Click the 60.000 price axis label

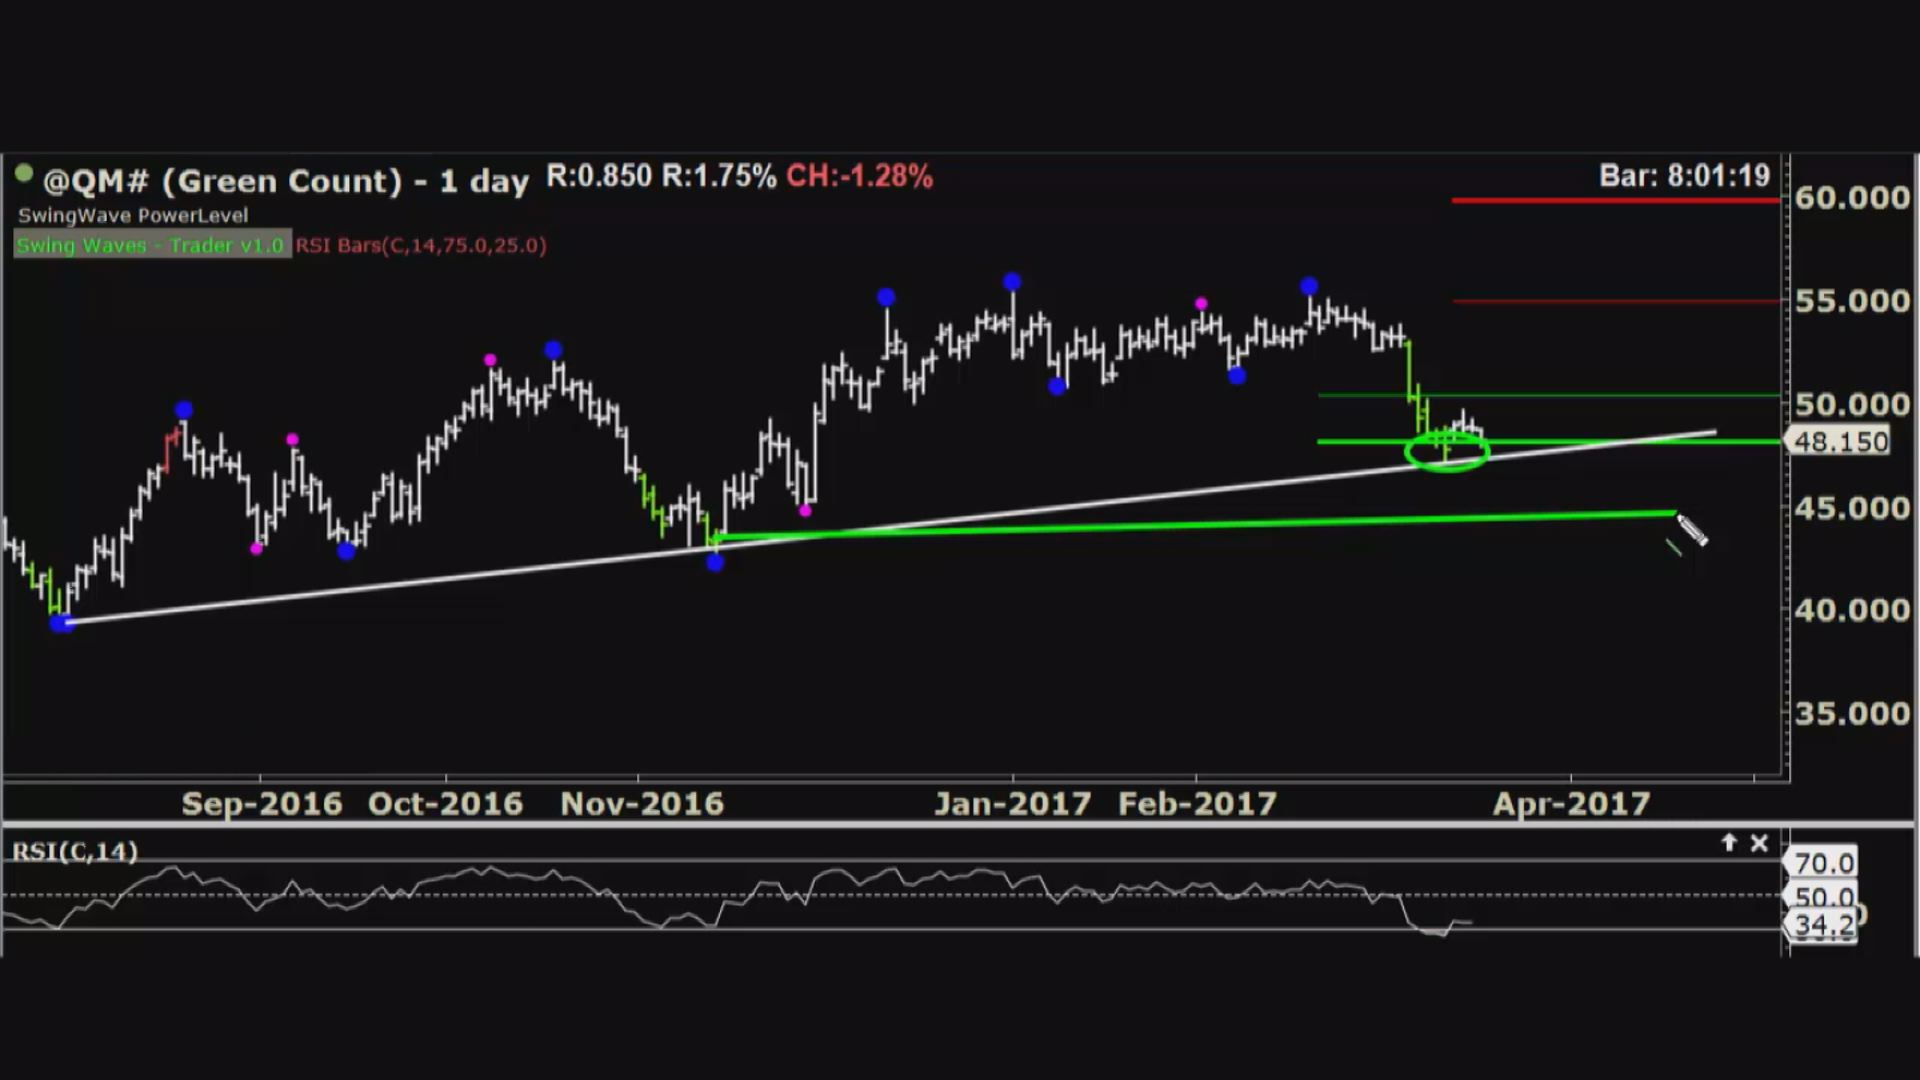point(1851,197)
